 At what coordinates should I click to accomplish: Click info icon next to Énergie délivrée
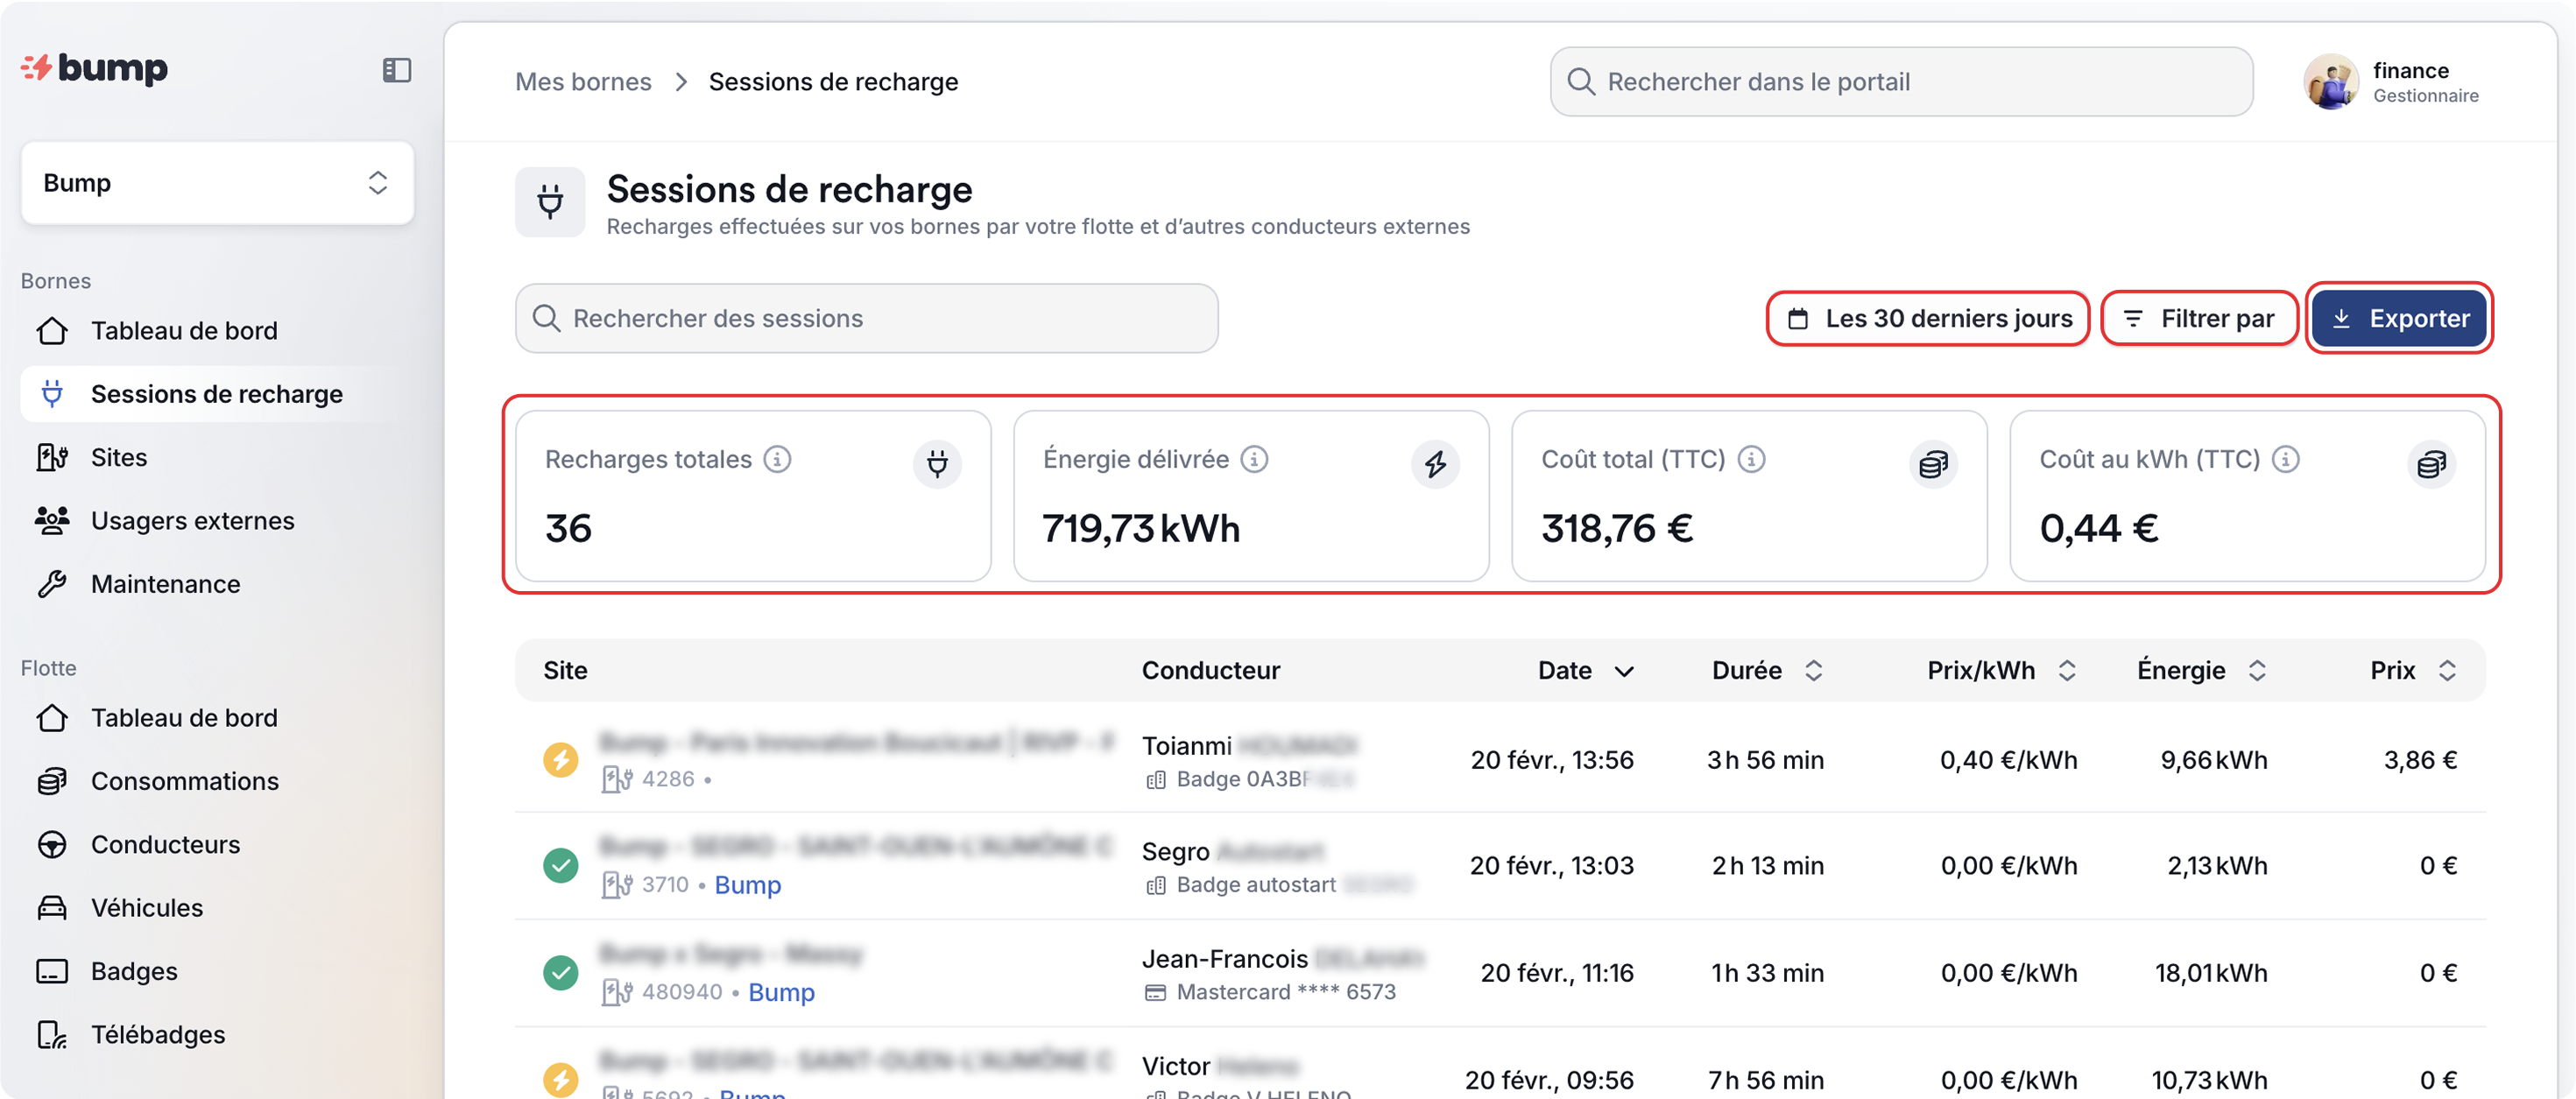(x=1254, y=459)
